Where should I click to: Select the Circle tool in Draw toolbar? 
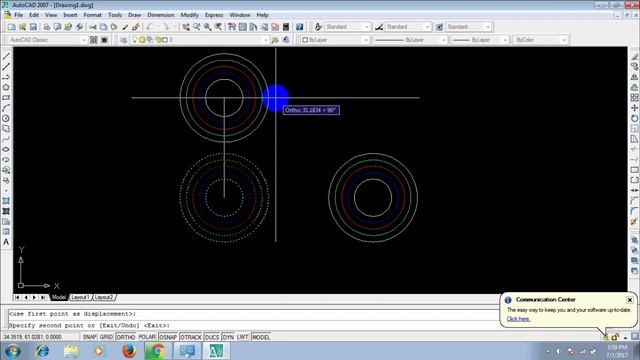[x=6, y=118]
